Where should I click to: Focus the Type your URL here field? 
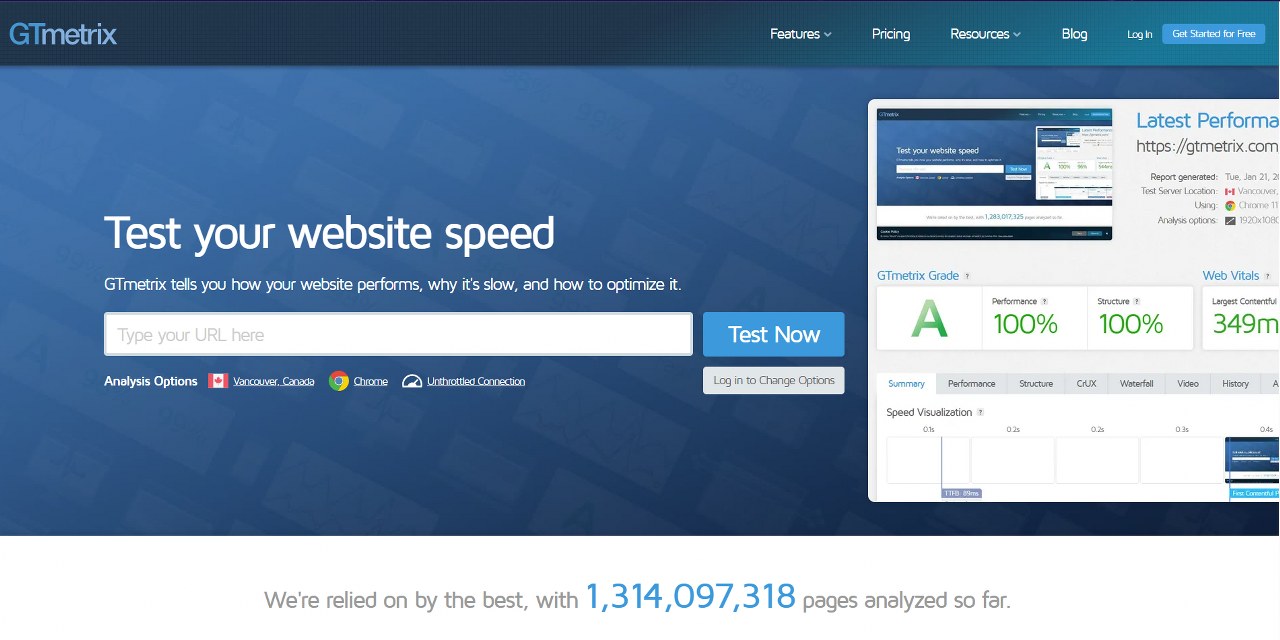point(398,334)
